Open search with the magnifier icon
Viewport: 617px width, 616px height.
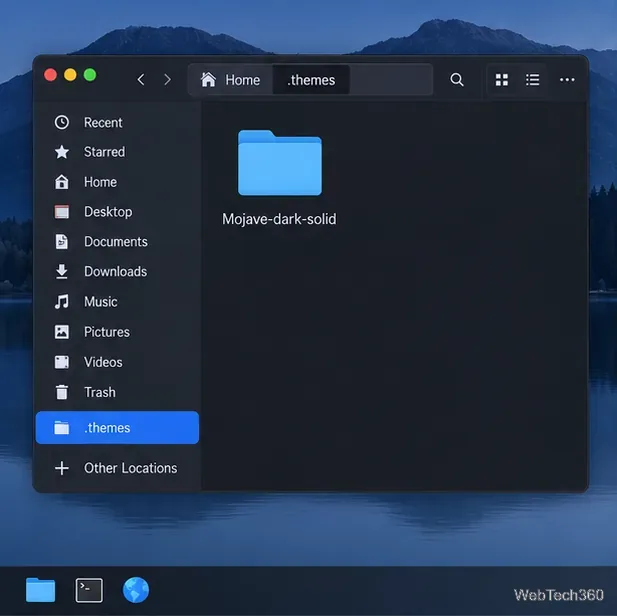(456, 80)
